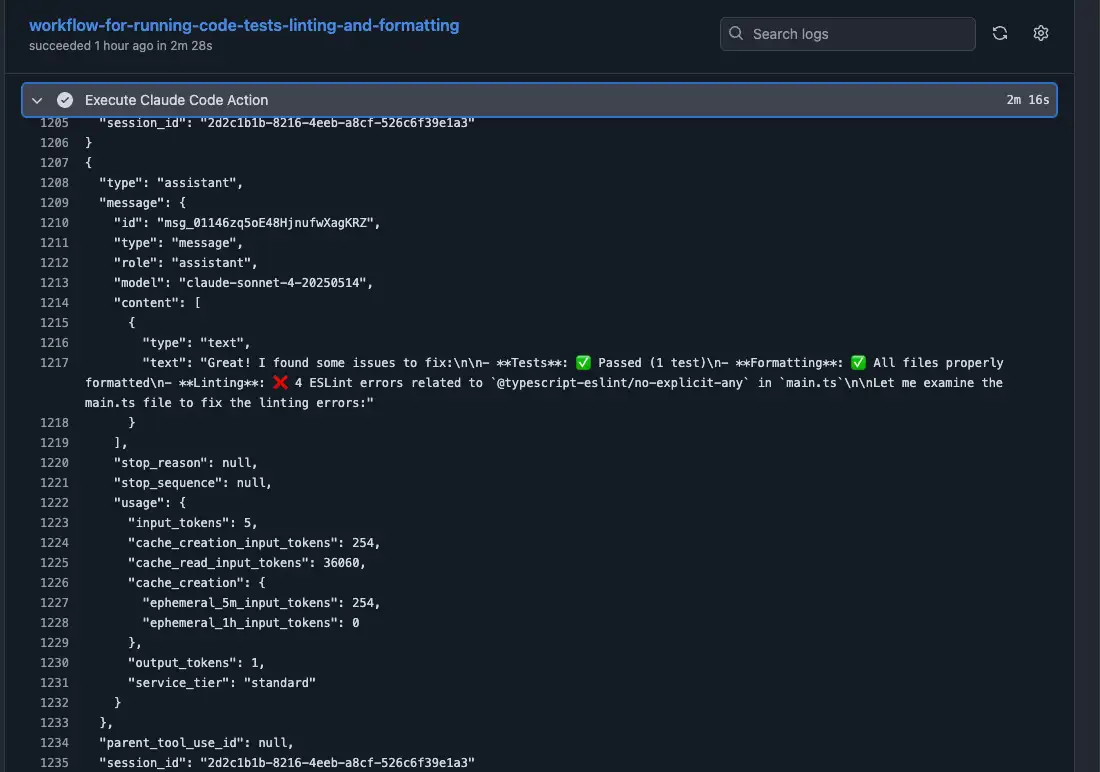The height and width of the screenshot is (772, 1100).
Task: Click the "stop_reason": null line
Action: tap(185, 463)
